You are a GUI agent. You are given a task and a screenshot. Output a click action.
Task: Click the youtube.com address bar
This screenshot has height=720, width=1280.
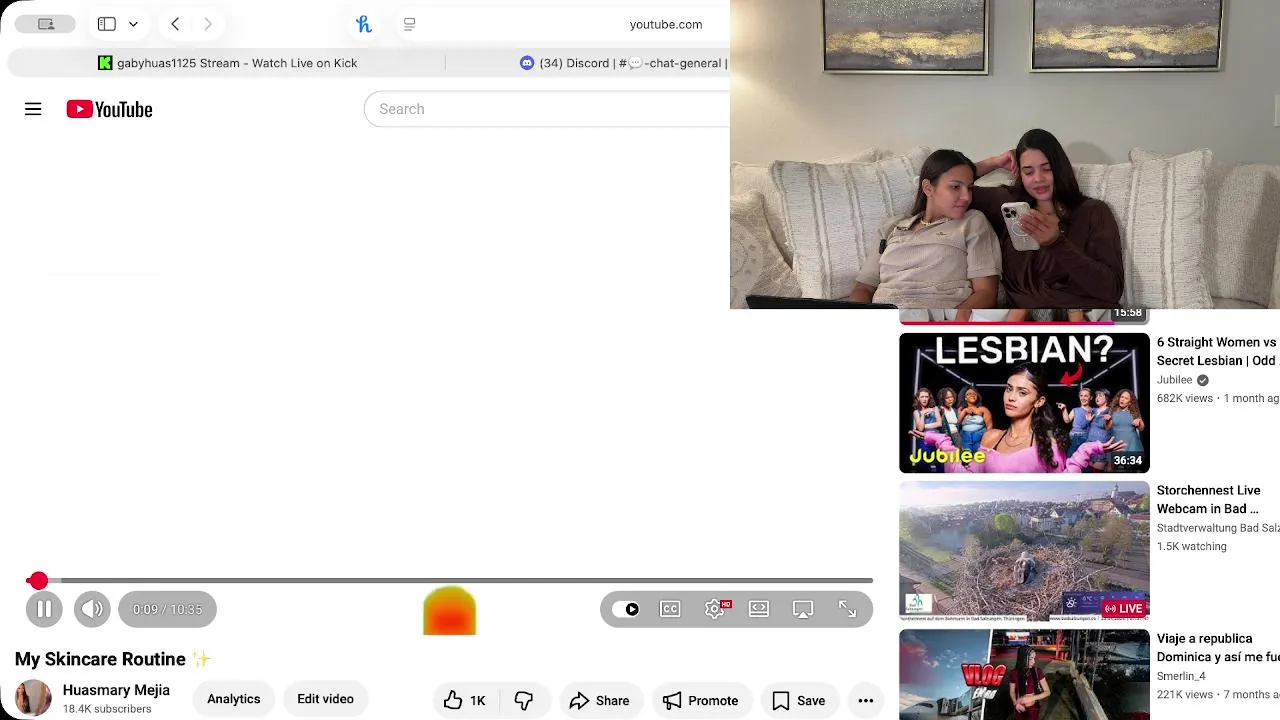(x=666, y=24)
